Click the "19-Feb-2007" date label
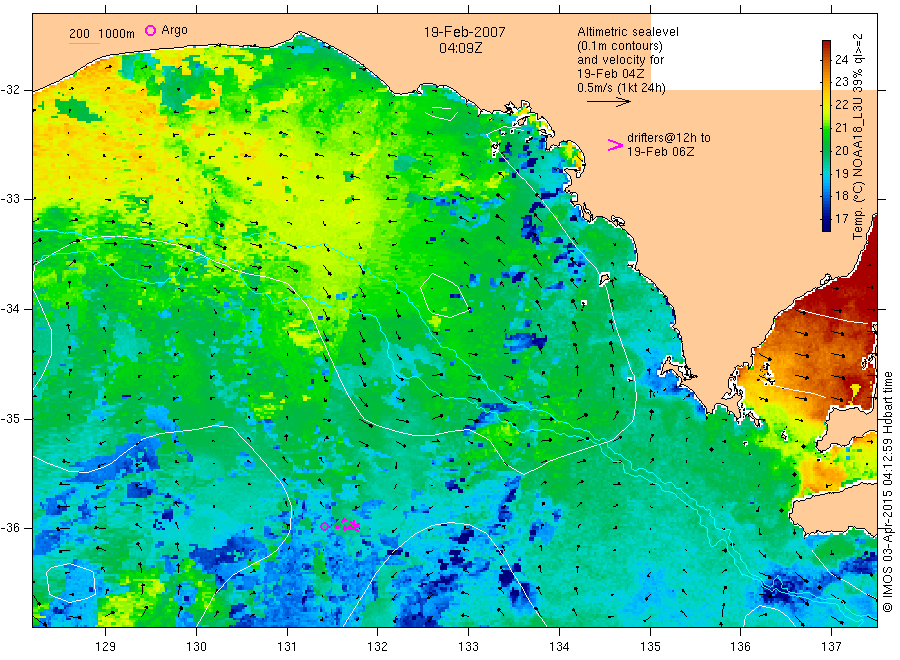This screenshot has width=900, height=660. pos(464,32)
